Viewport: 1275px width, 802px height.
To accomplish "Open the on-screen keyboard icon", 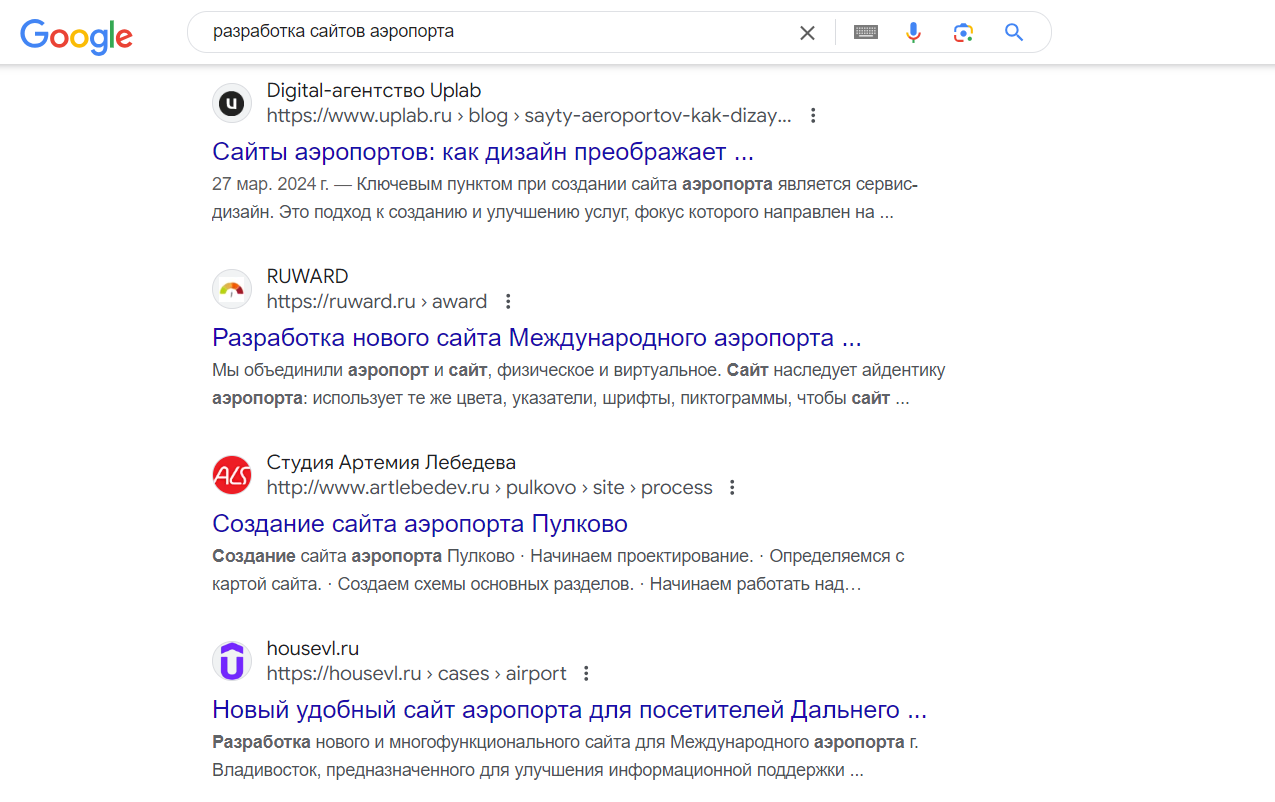I will 866,33.
